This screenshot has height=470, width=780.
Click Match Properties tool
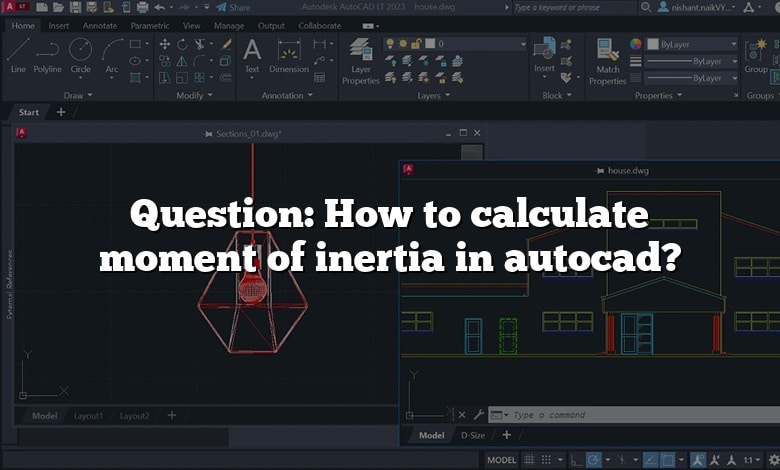point(607,61)
